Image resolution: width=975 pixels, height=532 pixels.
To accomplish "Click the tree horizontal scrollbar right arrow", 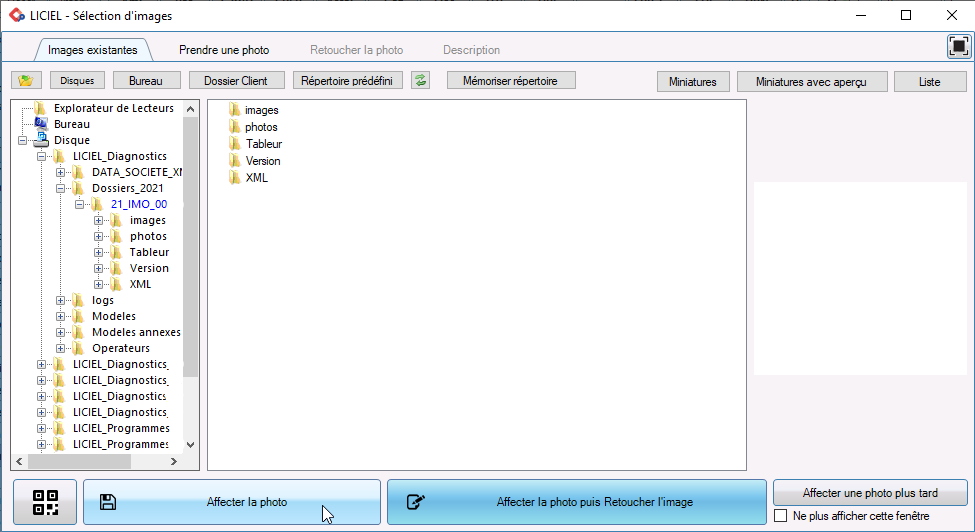I will pyautogui.click(x=173, y=462).
